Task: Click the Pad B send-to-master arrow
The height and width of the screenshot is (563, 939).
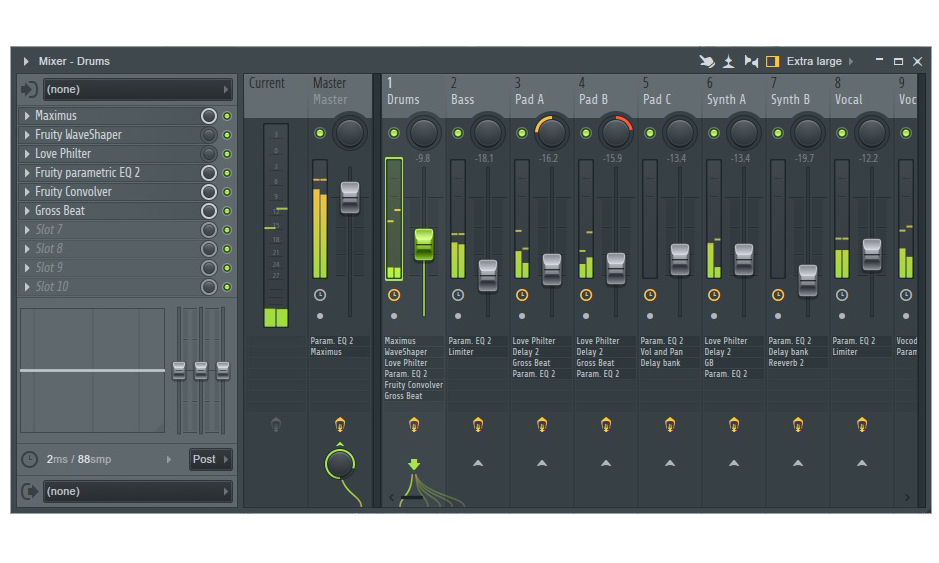Action: click(606, 463)
